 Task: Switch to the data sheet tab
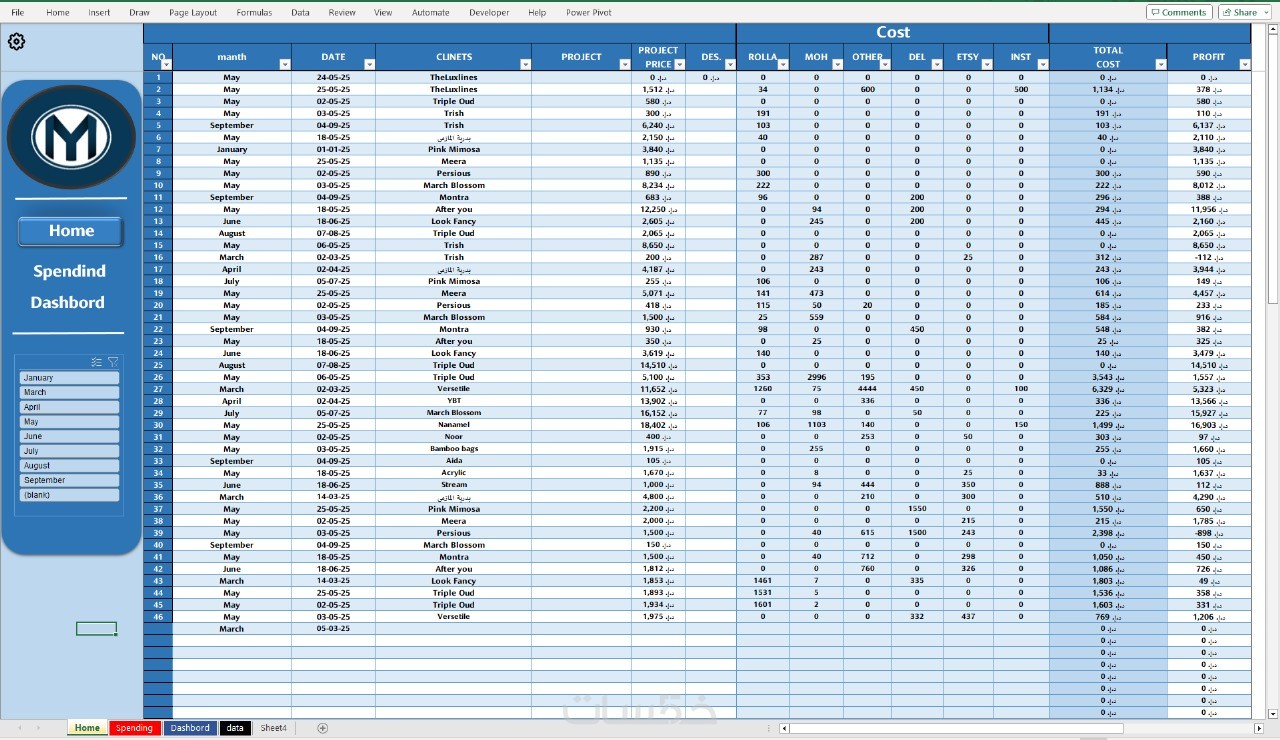coord(235,728)
